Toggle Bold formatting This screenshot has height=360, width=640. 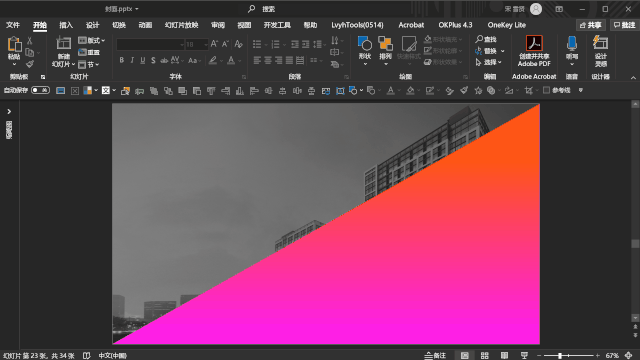122,60
